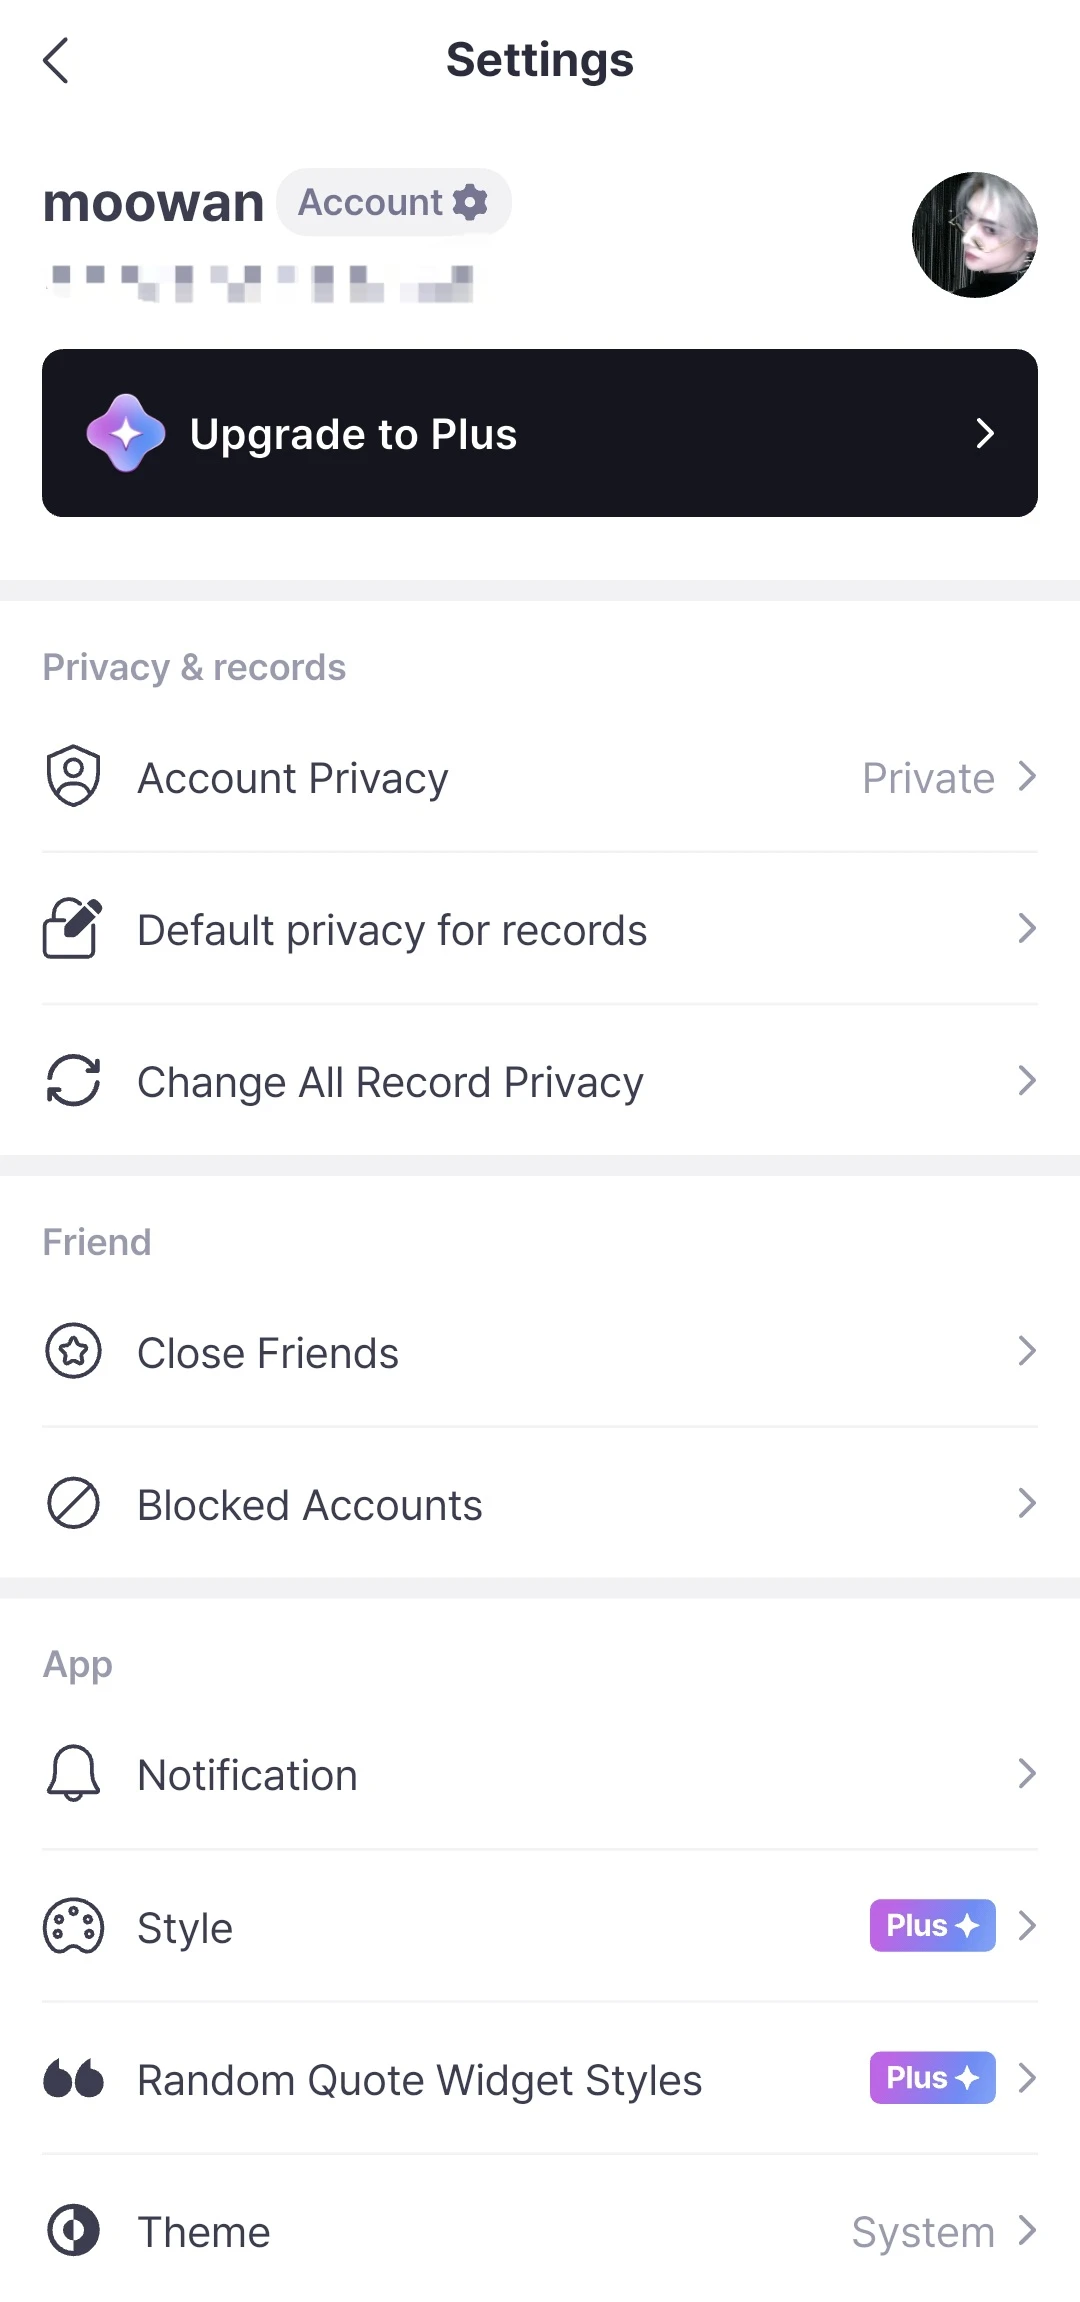This screenshot has height=2302, width=1080.
Task: Open the Account settings gear pill
Action: [393, 202]
